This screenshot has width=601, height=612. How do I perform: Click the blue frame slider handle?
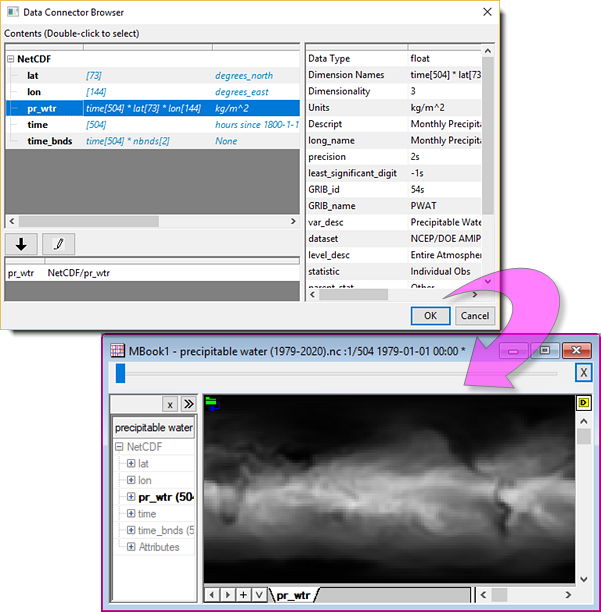120,373
